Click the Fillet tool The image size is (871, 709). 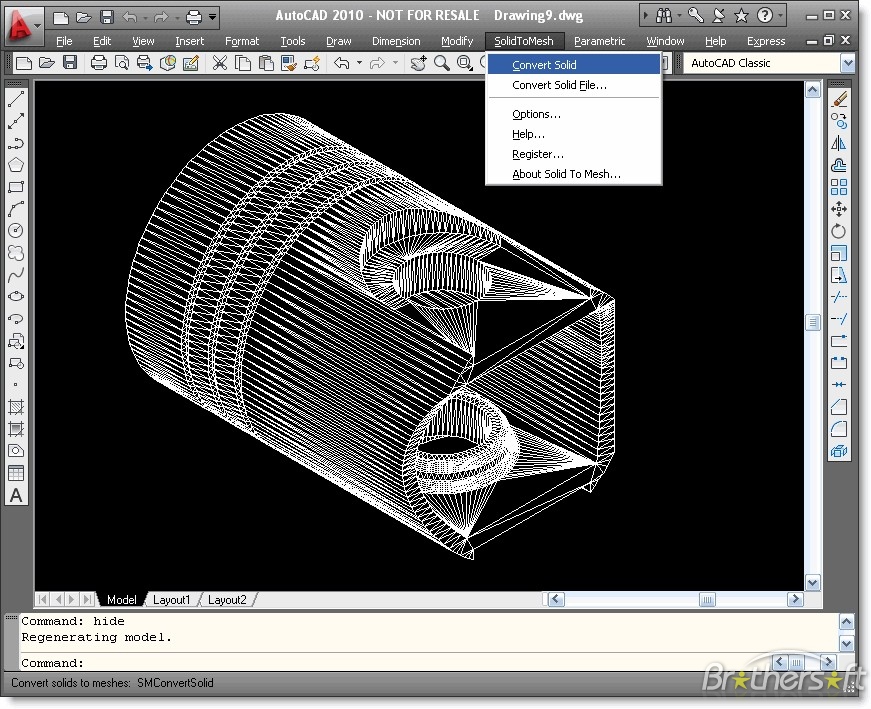pos(839,429)
